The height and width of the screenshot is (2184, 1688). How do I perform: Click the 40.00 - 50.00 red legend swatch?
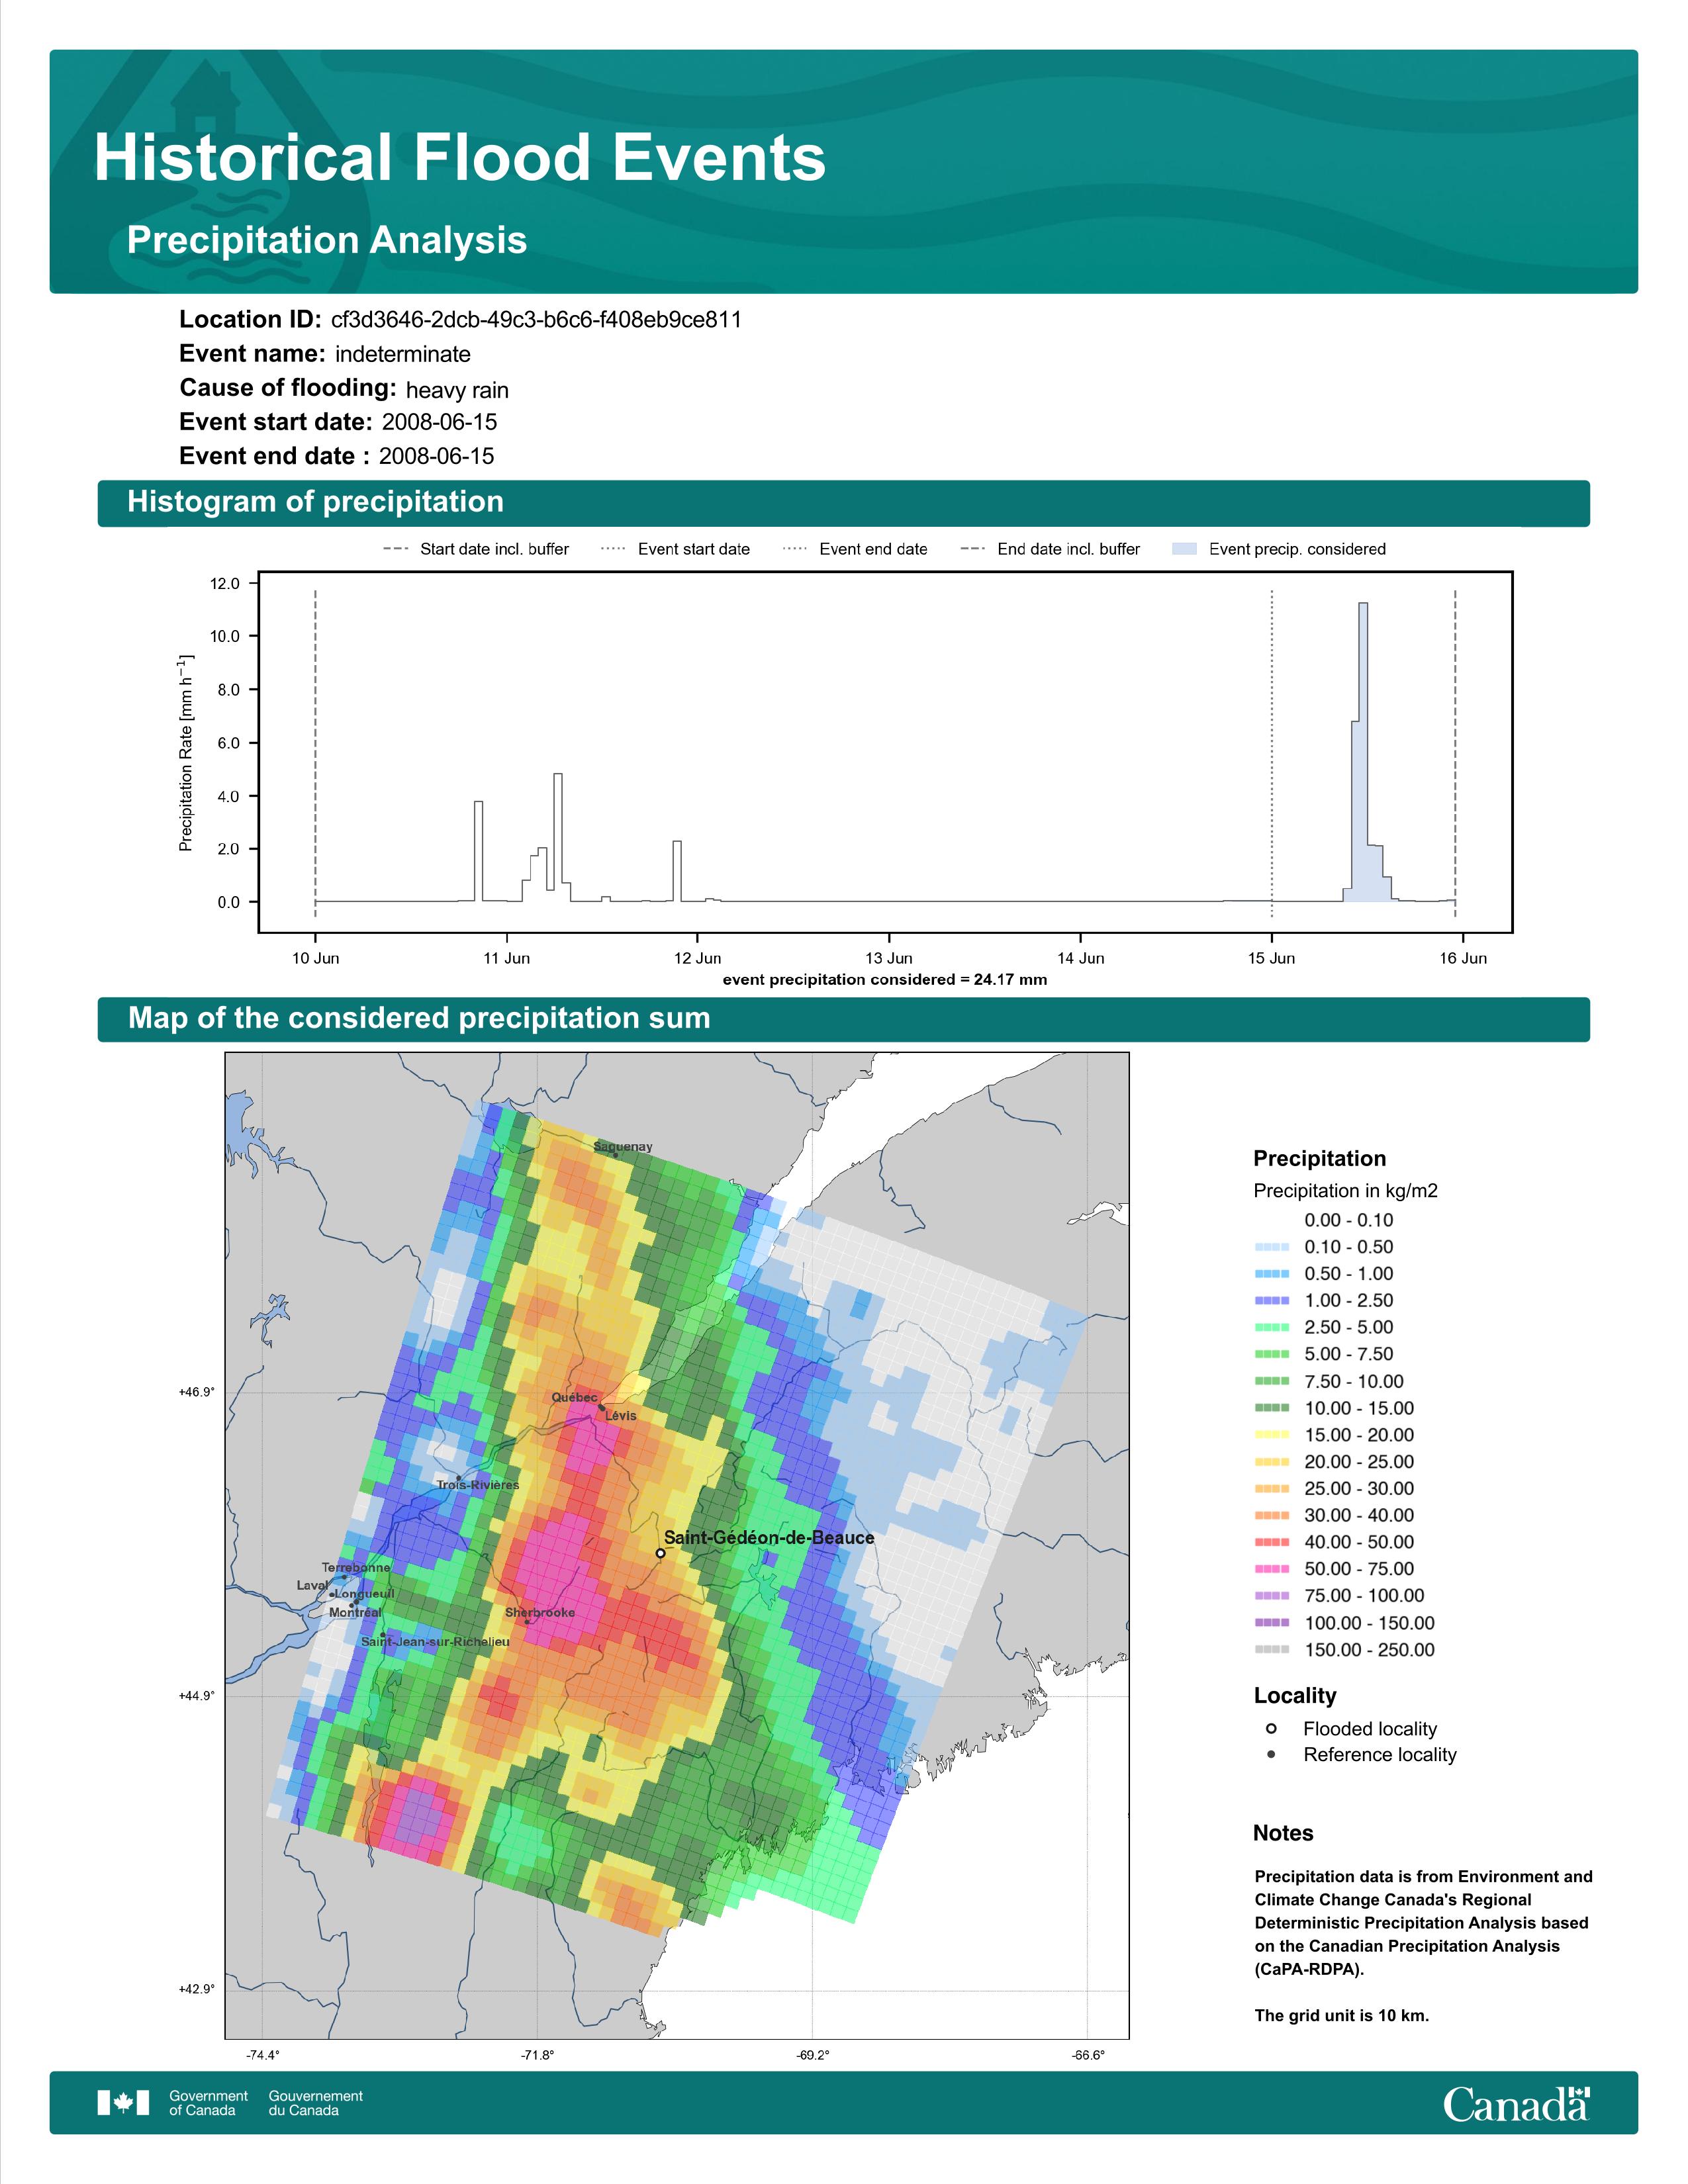tap(1271, 1542)
